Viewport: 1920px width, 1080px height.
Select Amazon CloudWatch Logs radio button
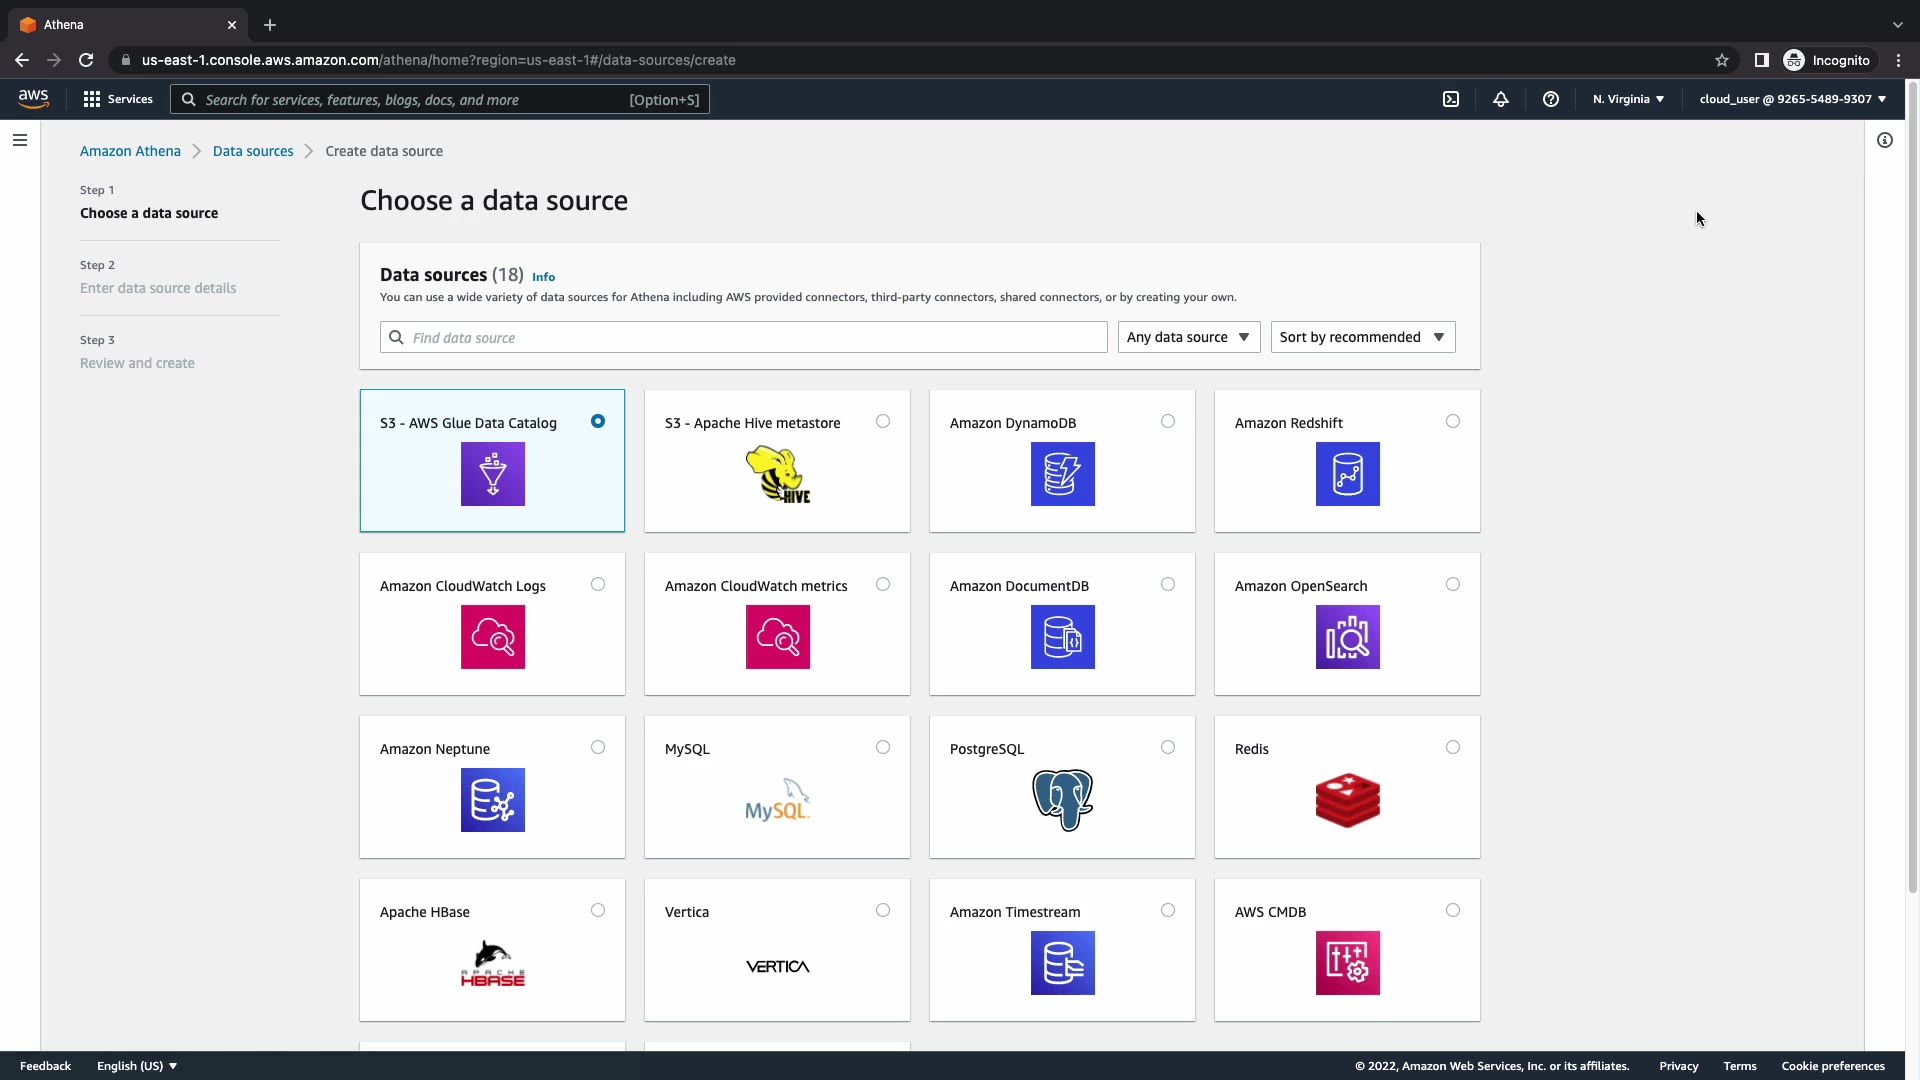point(598,584)
